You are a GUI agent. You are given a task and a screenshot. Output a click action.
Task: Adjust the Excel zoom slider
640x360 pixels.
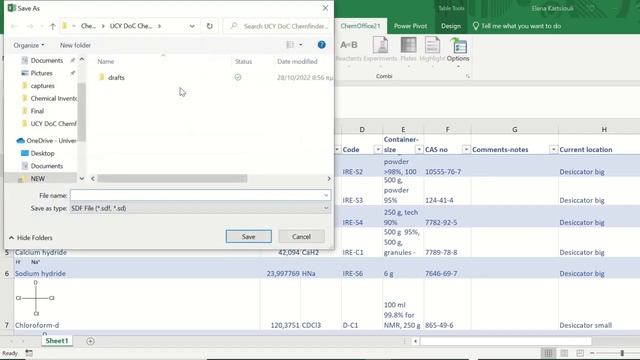[622, 353]
